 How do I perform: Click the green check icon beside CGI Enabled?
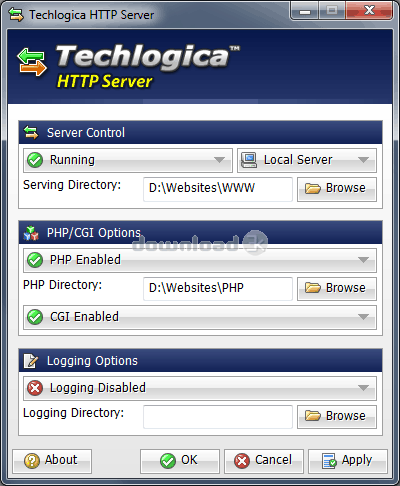[35, 317]
